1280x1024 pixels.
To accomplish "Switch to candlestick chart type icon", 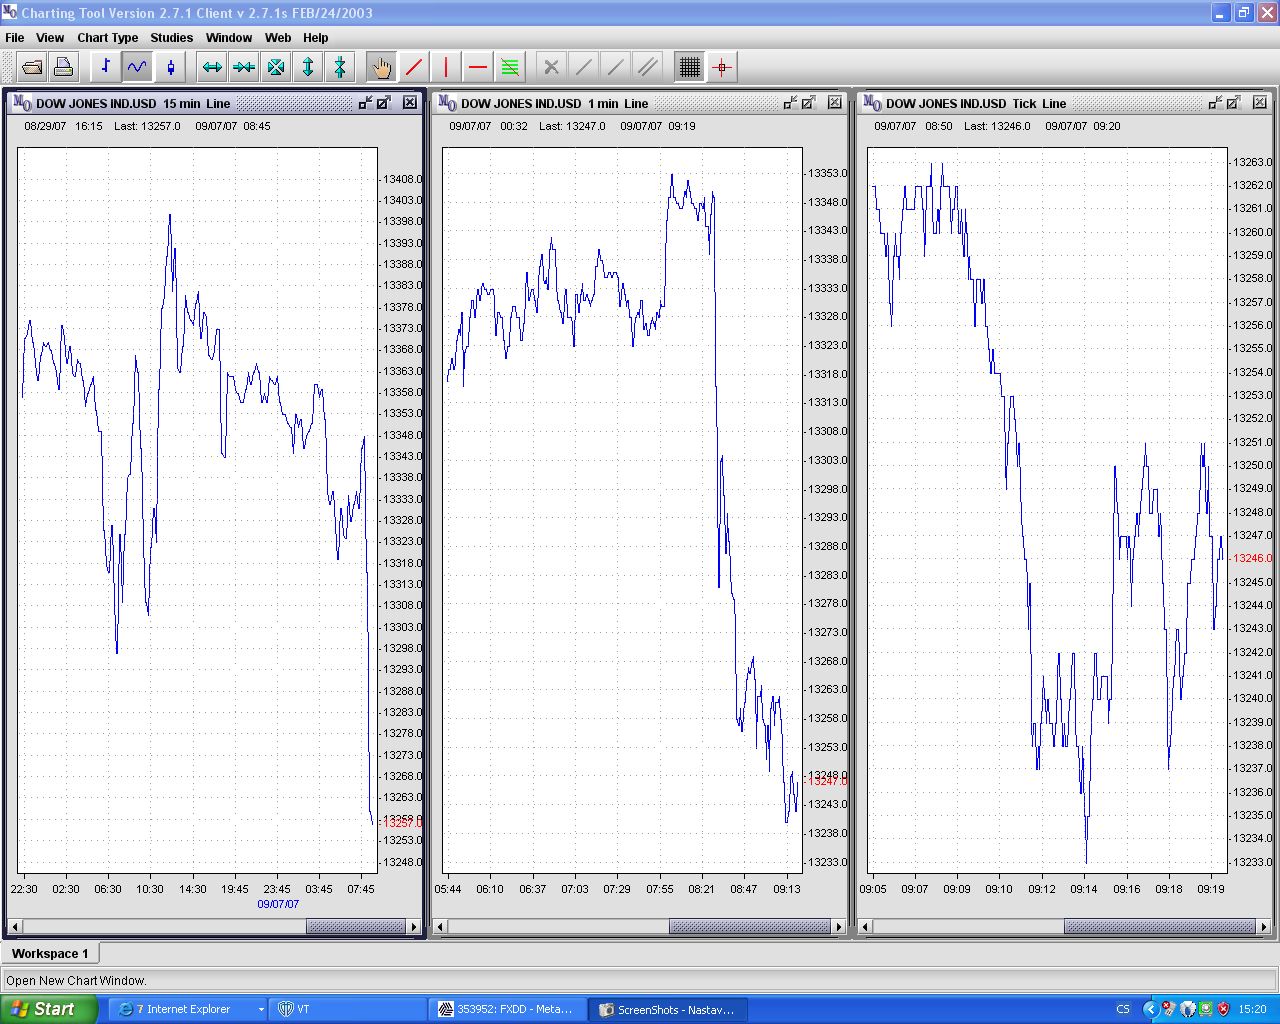I will [x=170, y=67].
